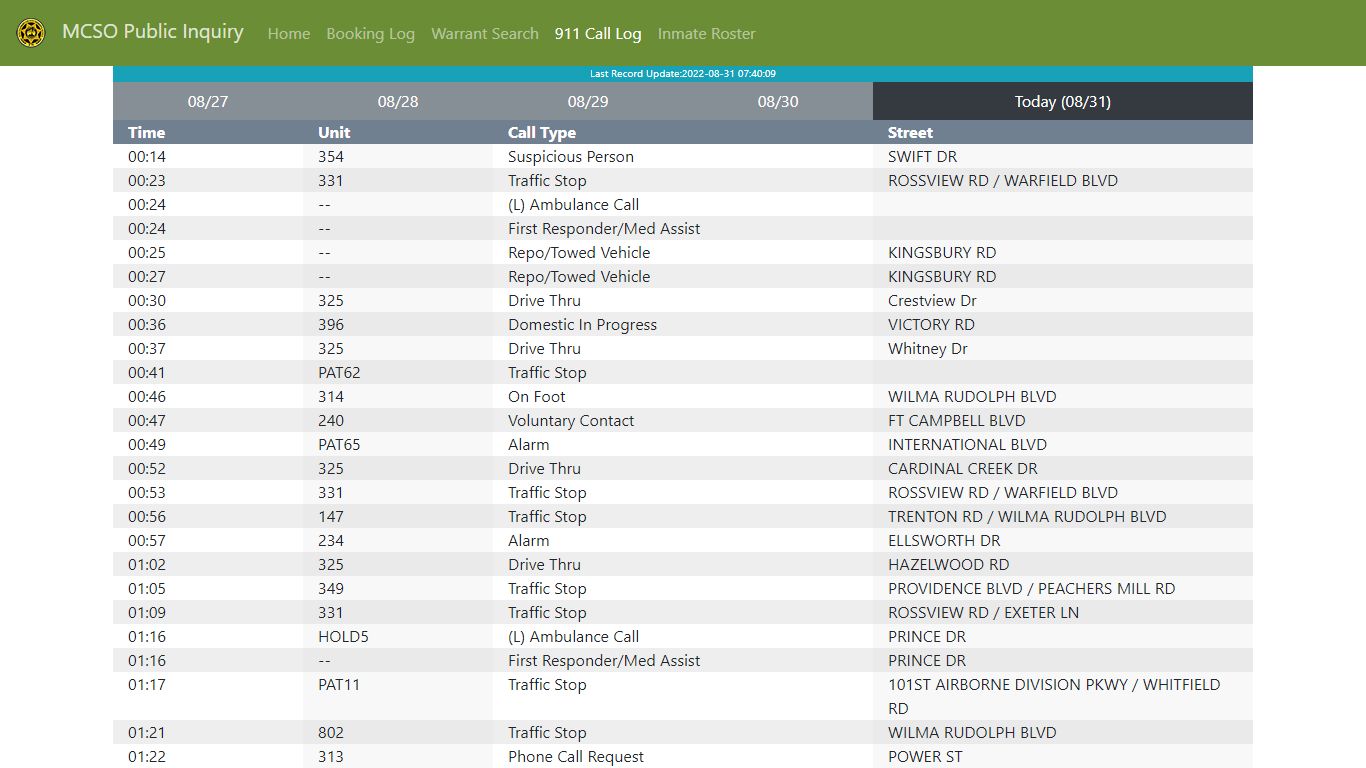Screen dimensions: 1366x768
Task: Select the On Foot call type
Action: 683,396
